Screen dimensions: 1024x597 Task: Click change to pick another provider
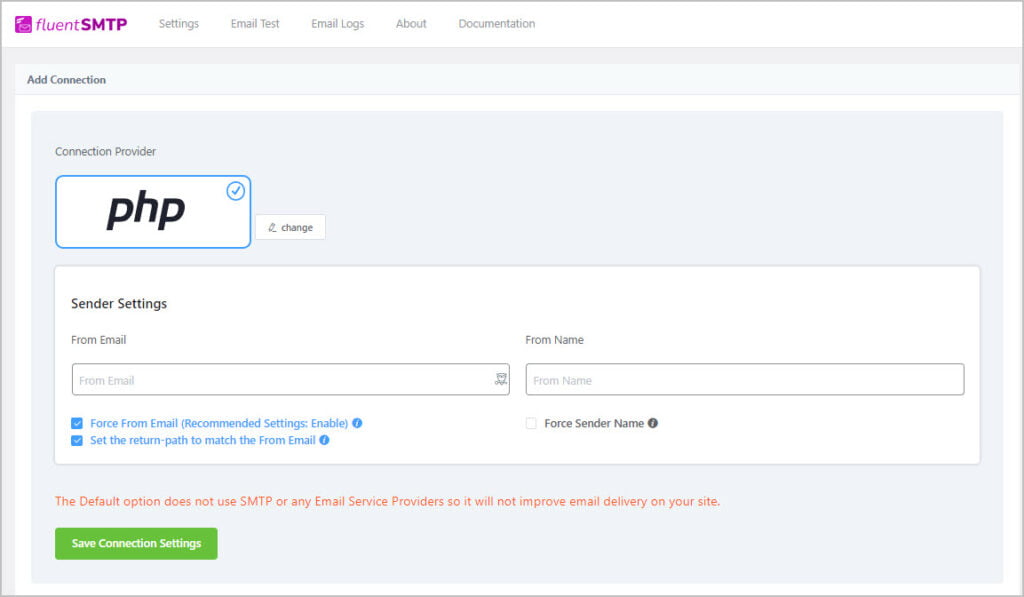pyautogui.click(x=290, y=227)
